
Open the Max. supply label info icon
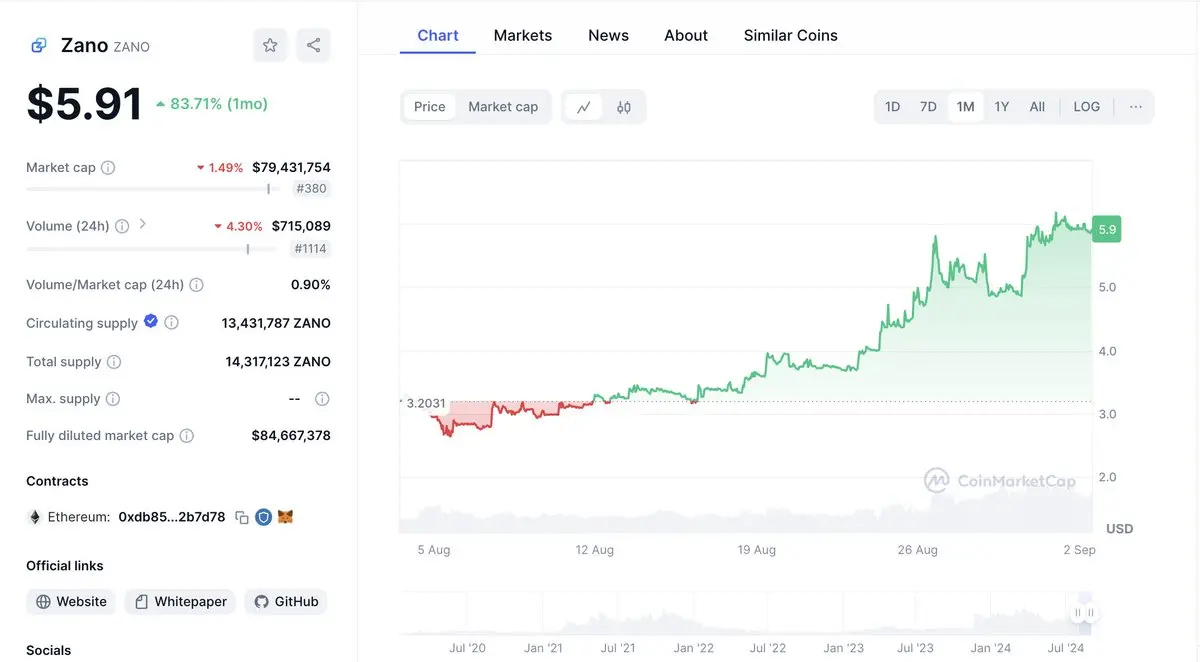coord(113,399)
